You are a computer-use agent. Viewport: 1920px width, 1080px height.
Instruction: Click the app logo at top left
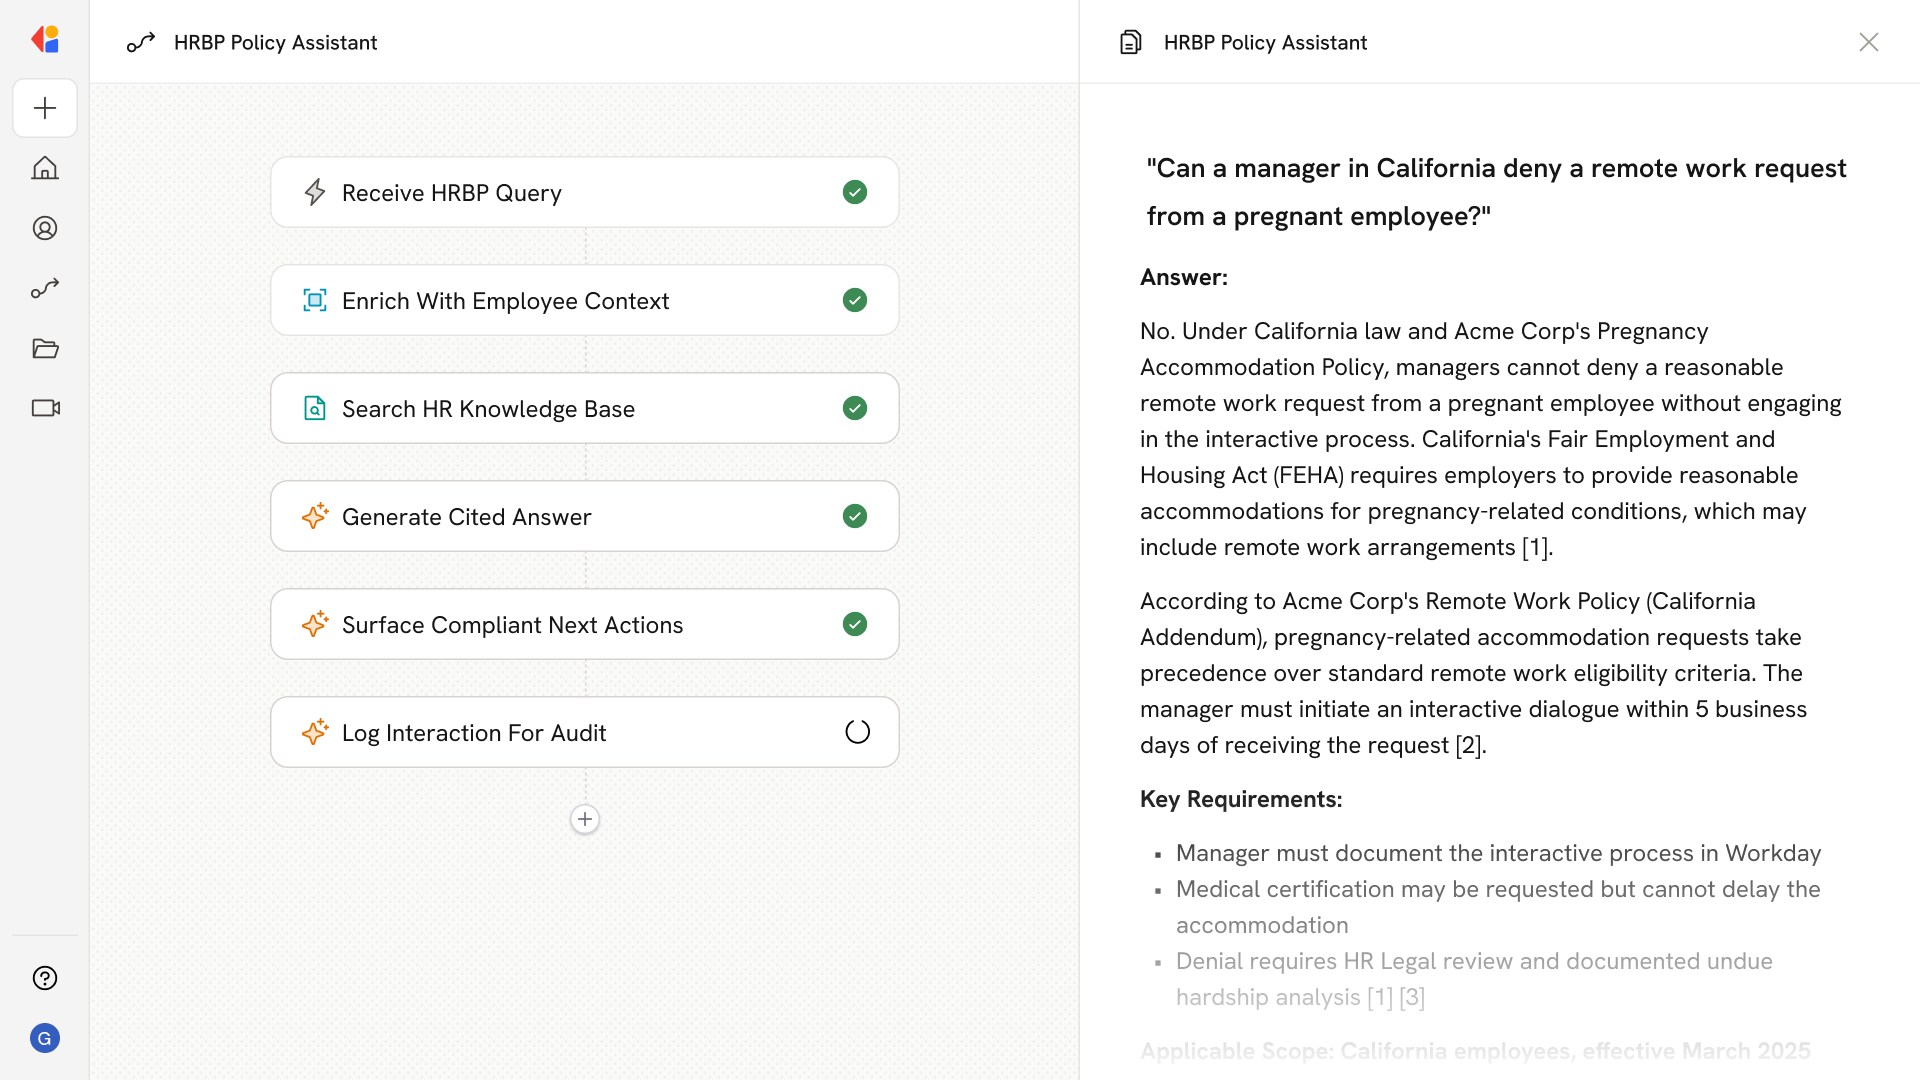45,40
